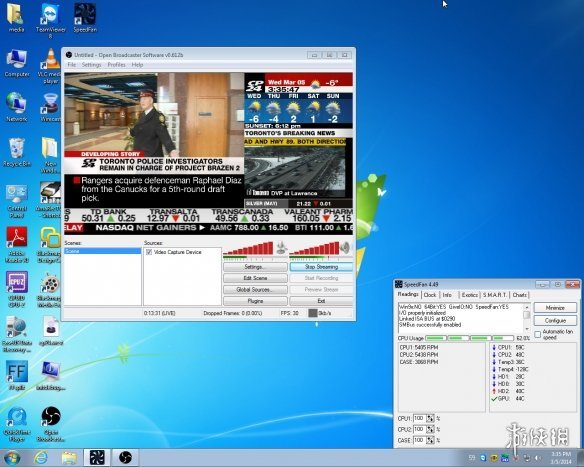Screen dimensions: 584x467
Task: Switch to the S.M.A.R.T. tab in SpeedFan
Action: [x=495, y=295]
